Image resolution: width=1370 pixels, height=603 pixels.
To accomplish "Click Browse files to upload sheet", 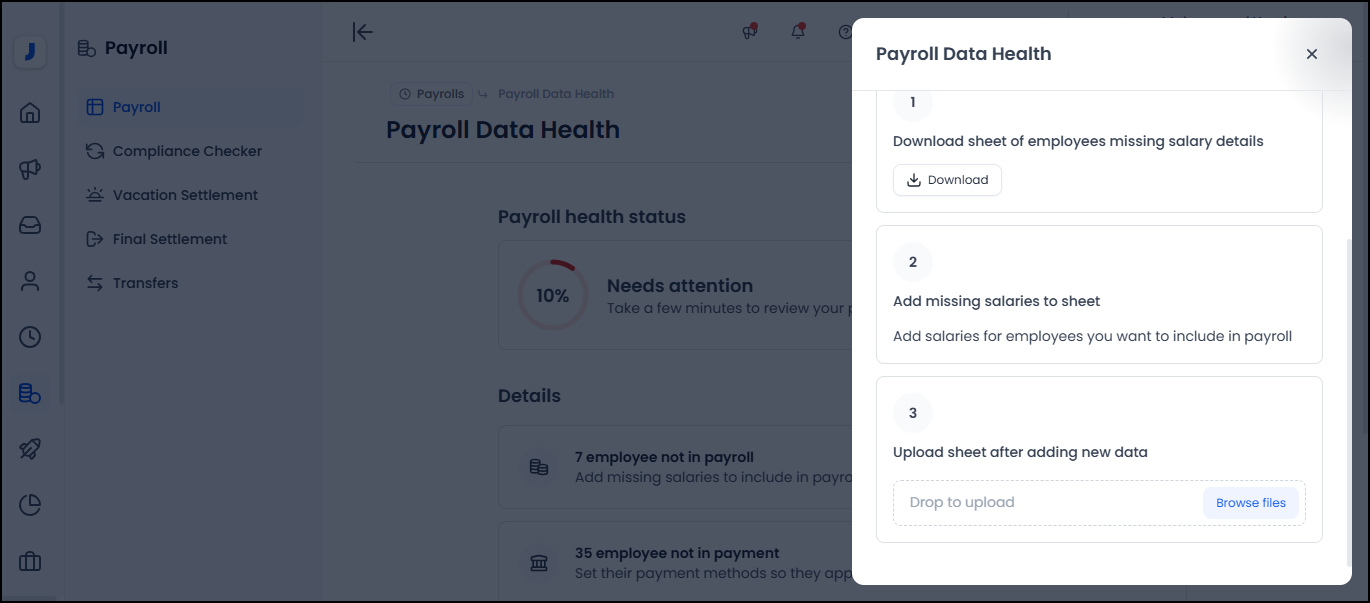I will pyautogui.click(x=1250, y=503).
